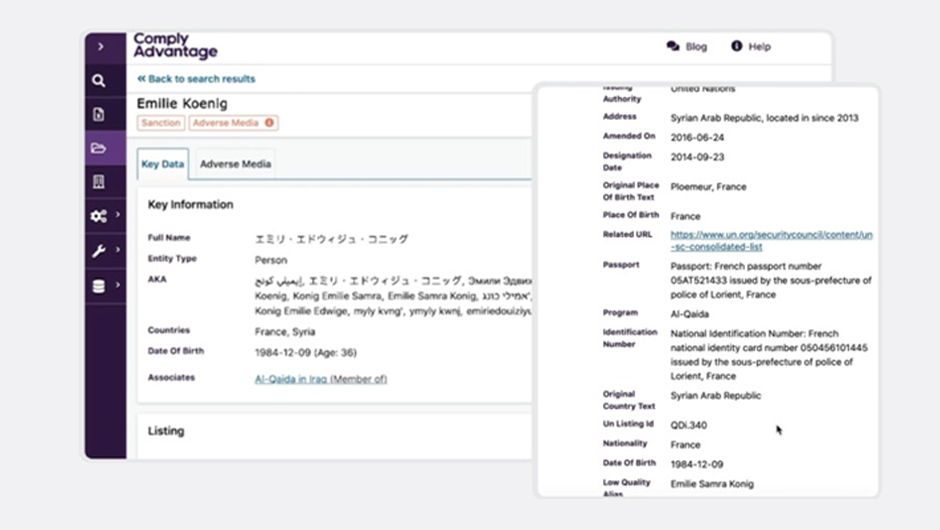Select the Listing section heading

[x=166, y=431]
